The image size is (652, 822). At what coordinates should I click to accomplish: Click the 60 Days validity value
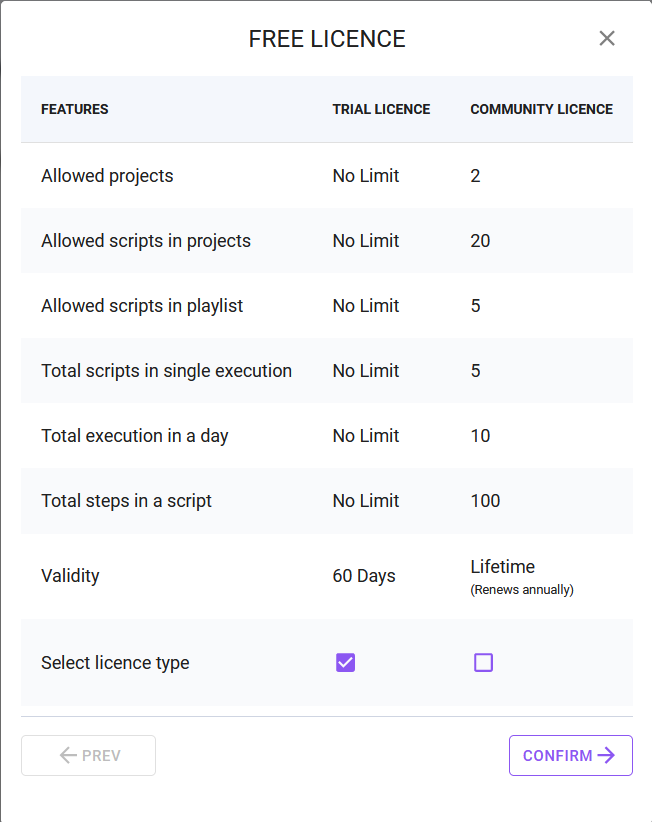click(364, 576)
